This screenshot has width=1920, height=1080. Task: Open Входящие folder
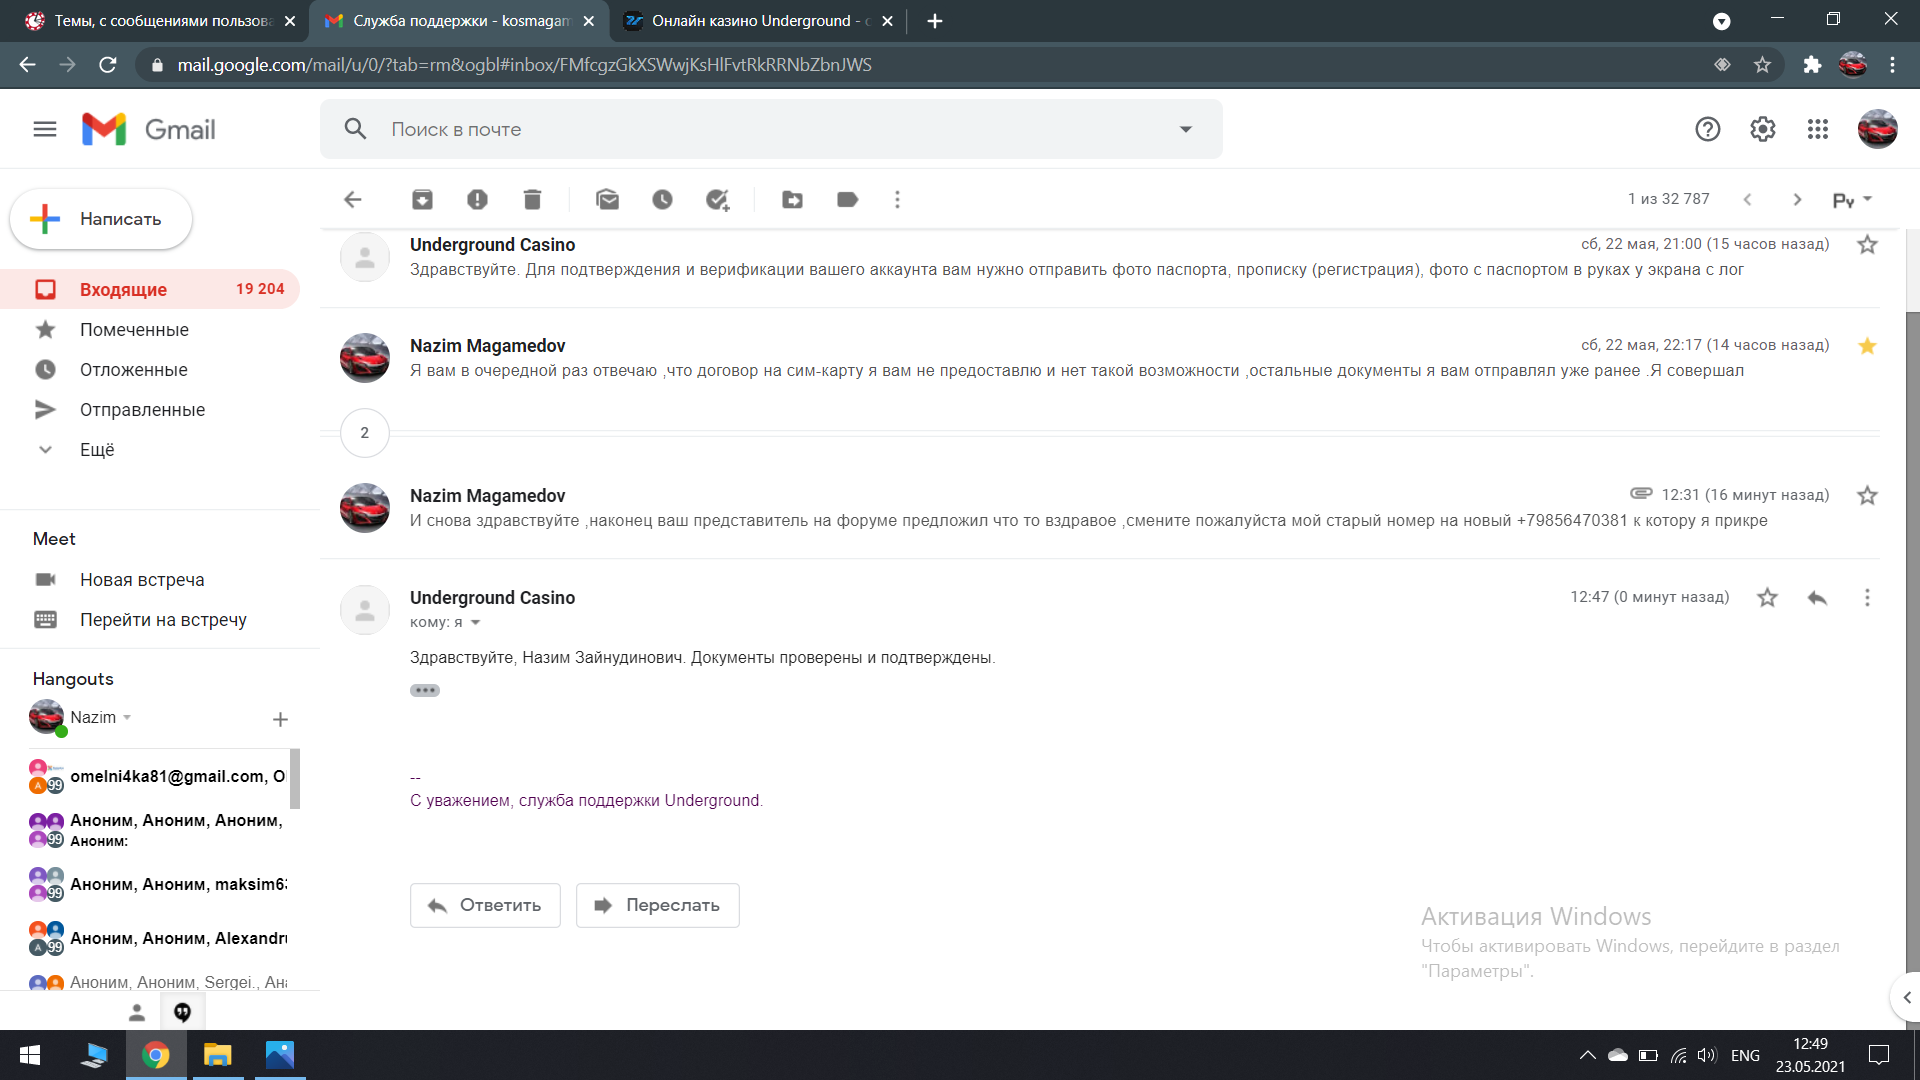point(150,290)
